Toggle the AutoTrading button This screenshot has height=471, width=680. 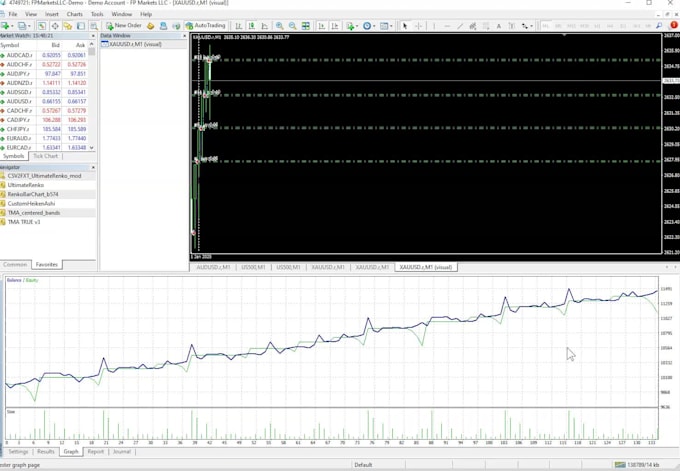[x=206, y=26]
